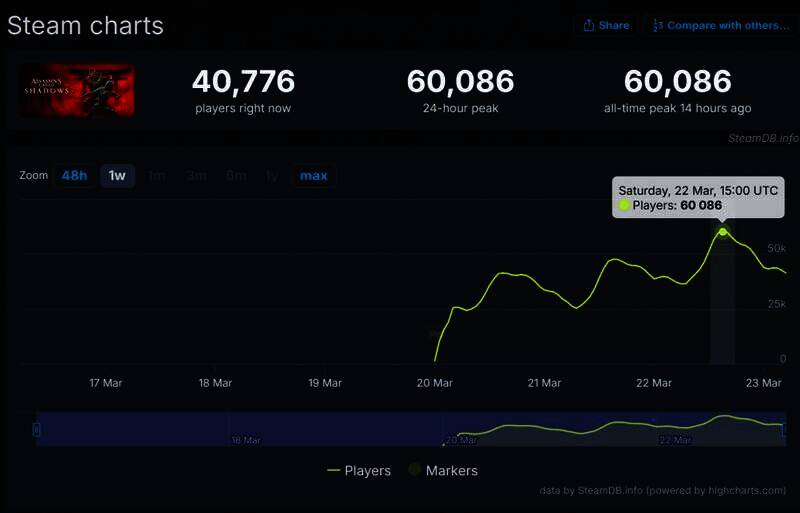Toggle the Markers series in legend
This screenshot has height=513, width=800.
tap(451, 470)
